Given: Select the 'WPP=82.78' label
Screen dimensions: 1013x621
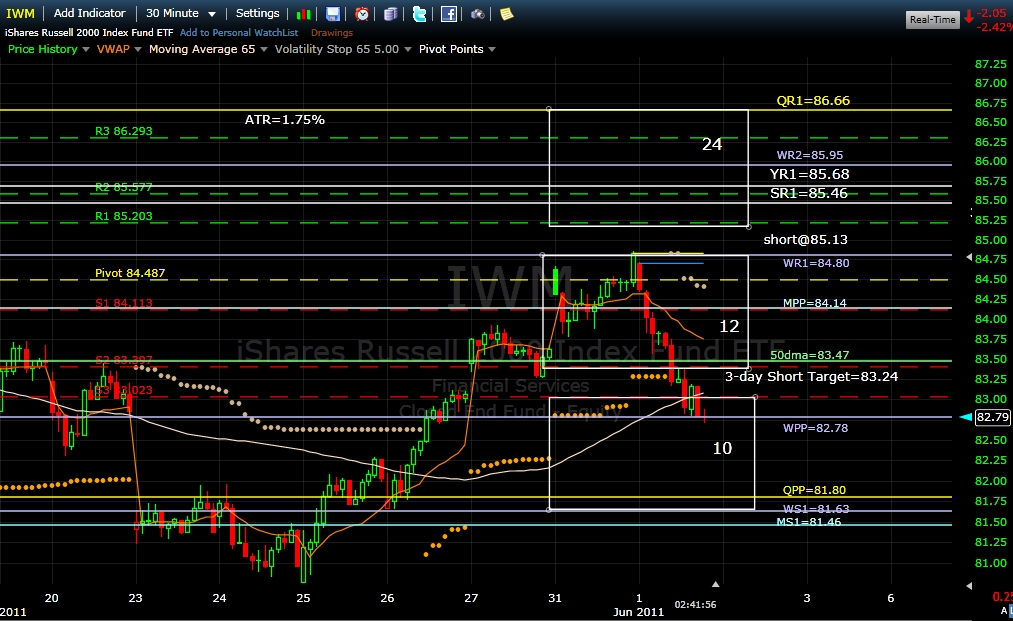Looking at the screenshot, I should coord(815,428).
